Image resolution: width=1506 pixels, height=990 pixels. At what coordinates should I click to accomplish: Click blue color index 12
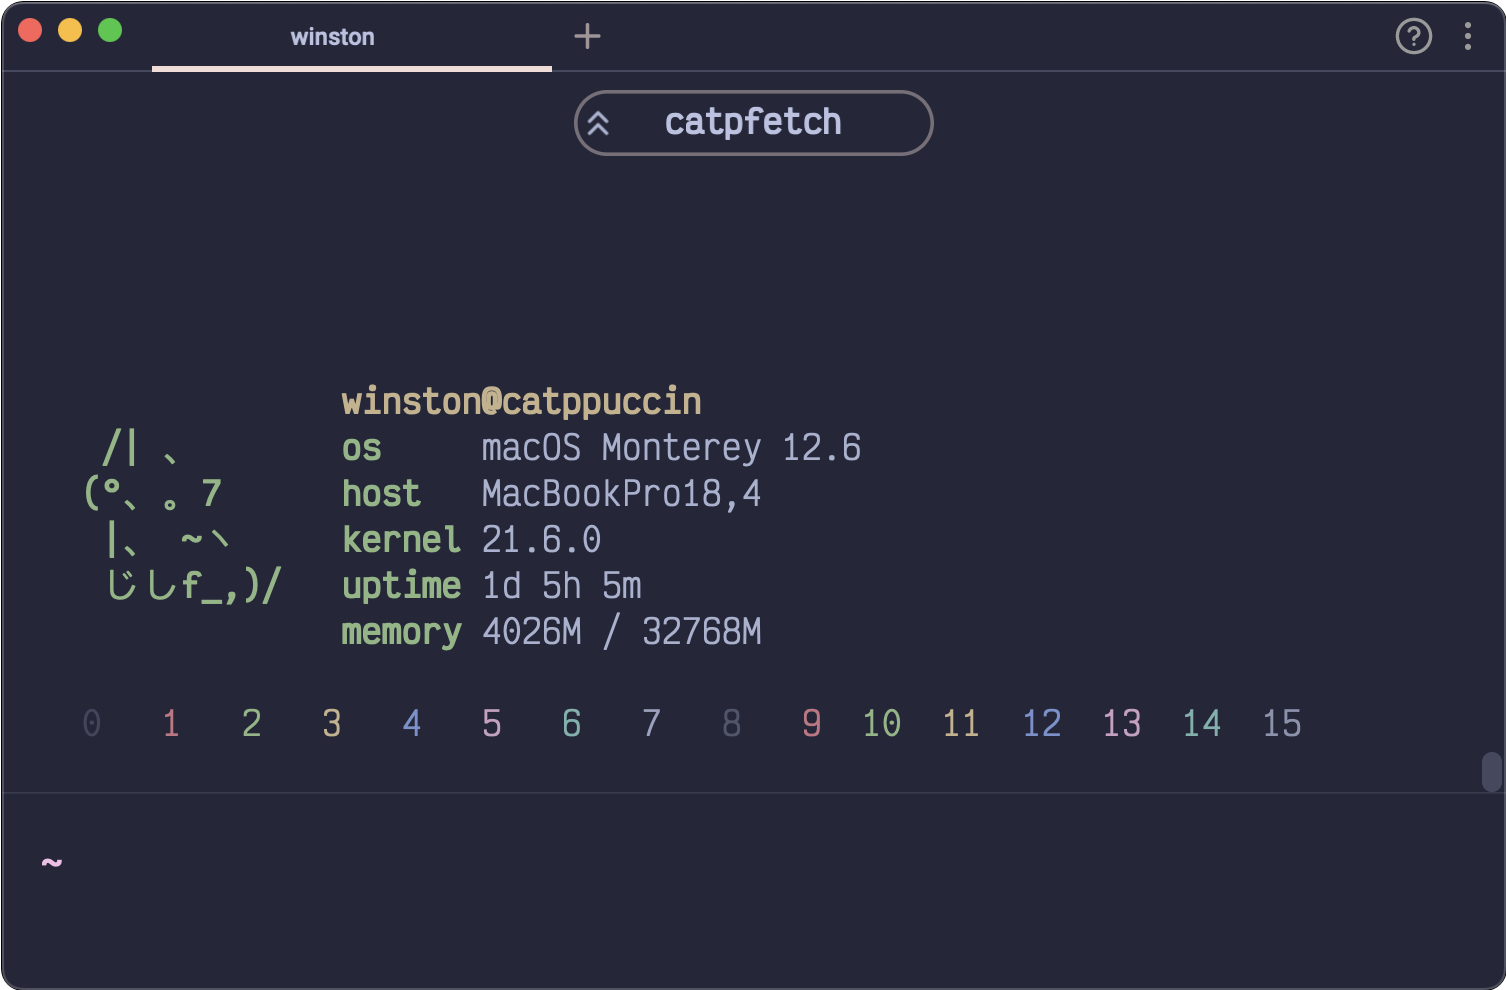(x=1041, y=723)
